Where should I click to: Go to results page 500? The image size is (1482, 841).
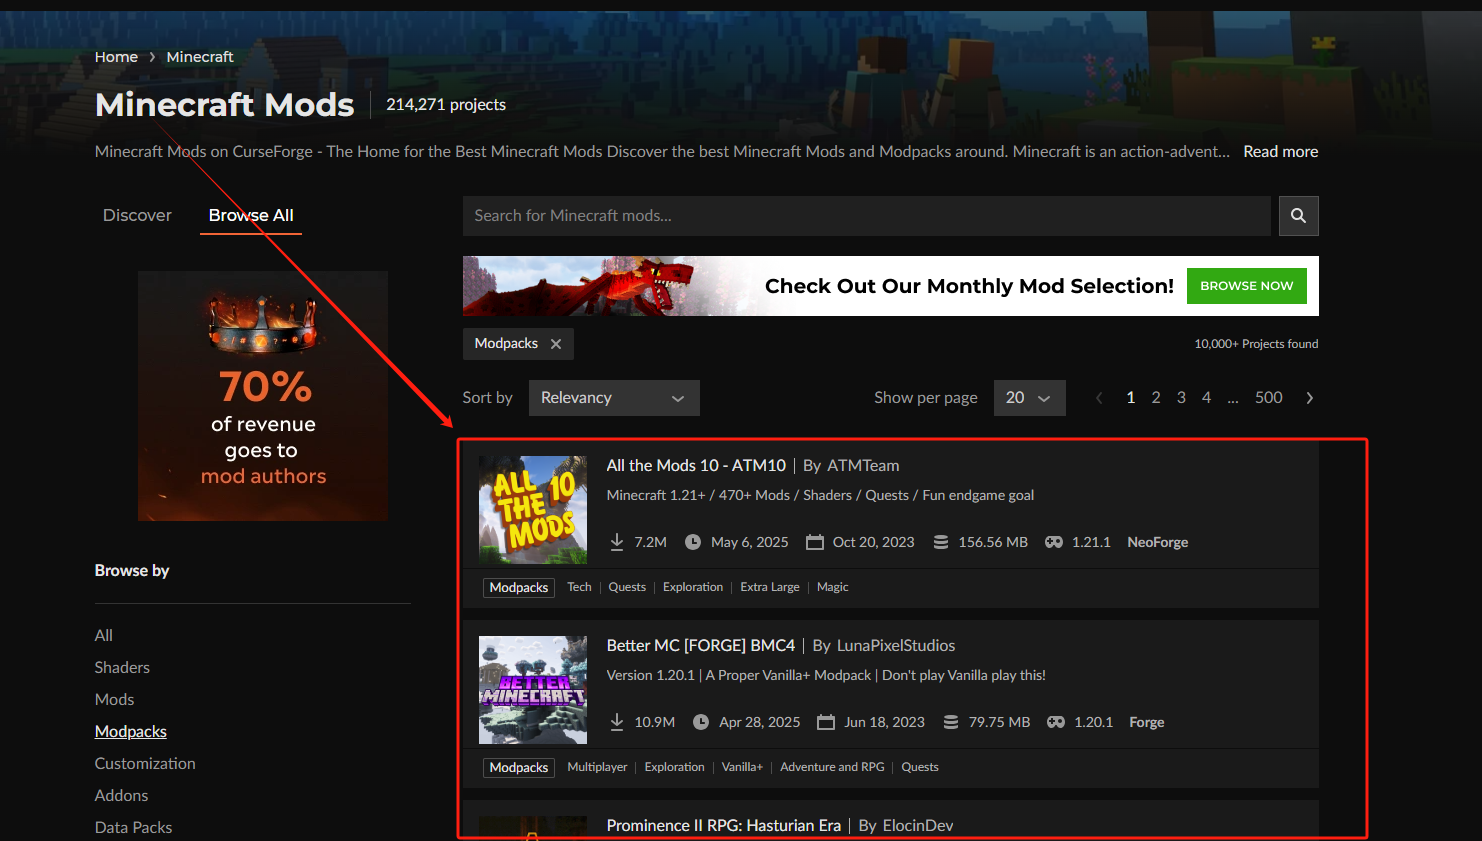(x=1269, y=398)
